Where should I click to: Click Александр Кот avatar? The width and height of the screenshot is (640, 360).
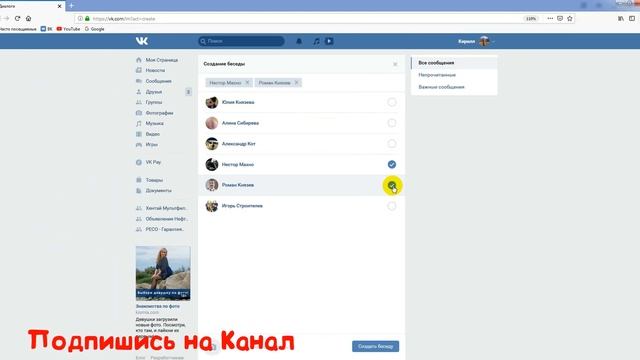pos(212,144)
